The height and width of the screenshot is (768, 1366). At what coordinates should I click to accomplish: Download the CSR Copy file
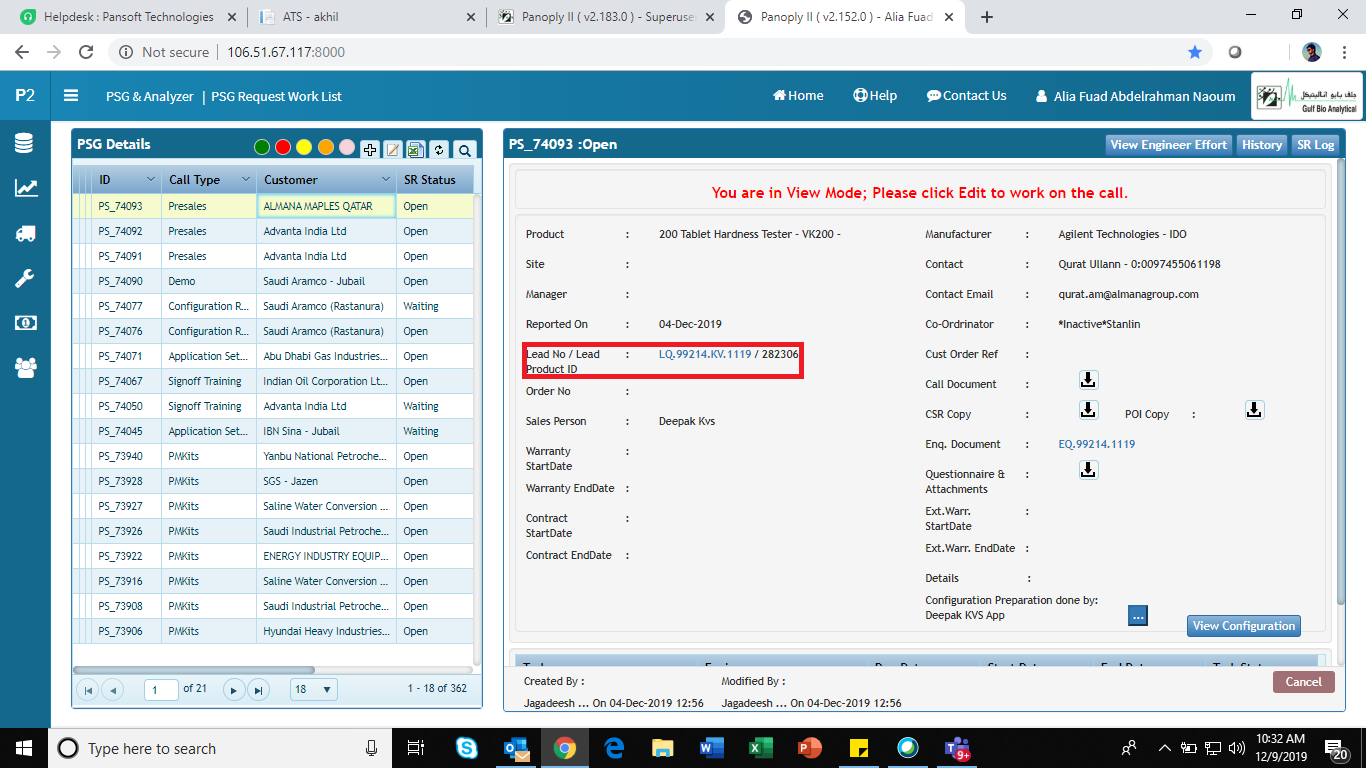pos(1088,410)
